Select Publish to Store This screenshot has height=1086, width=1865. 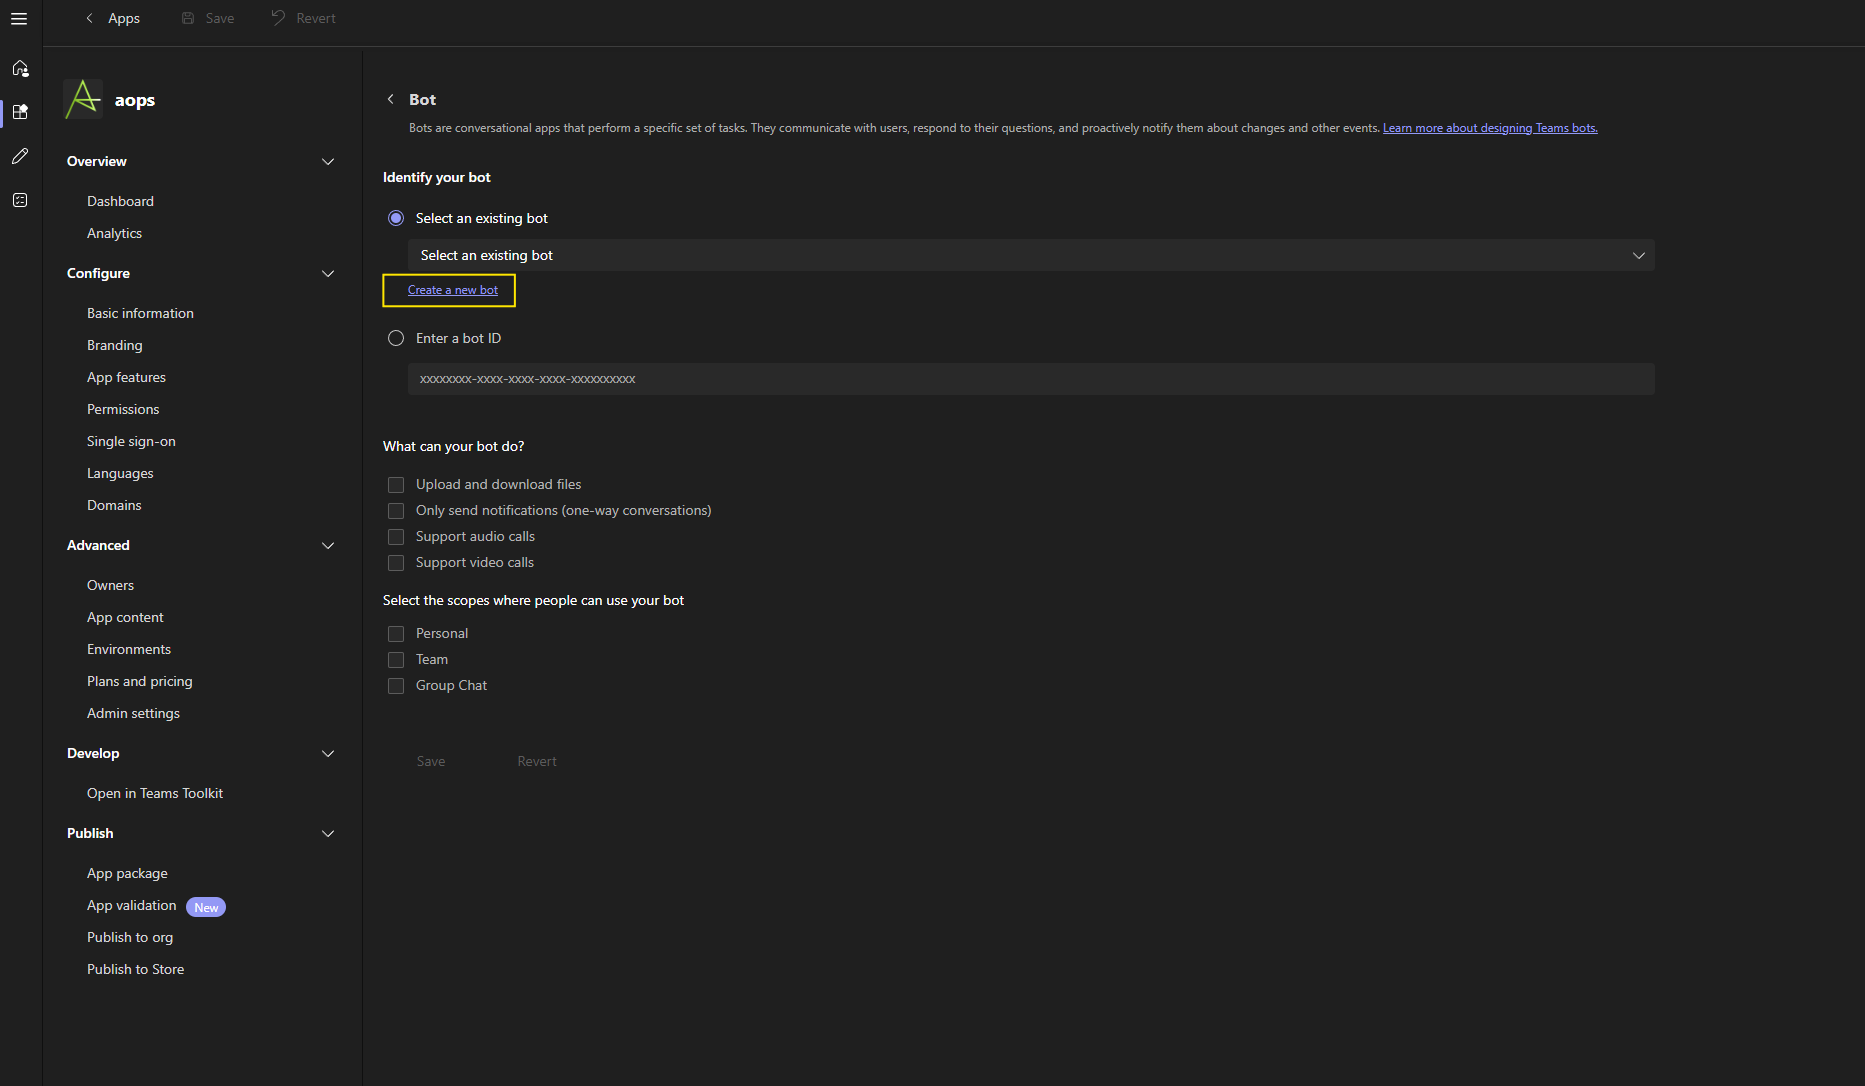[x=135, y=969]
